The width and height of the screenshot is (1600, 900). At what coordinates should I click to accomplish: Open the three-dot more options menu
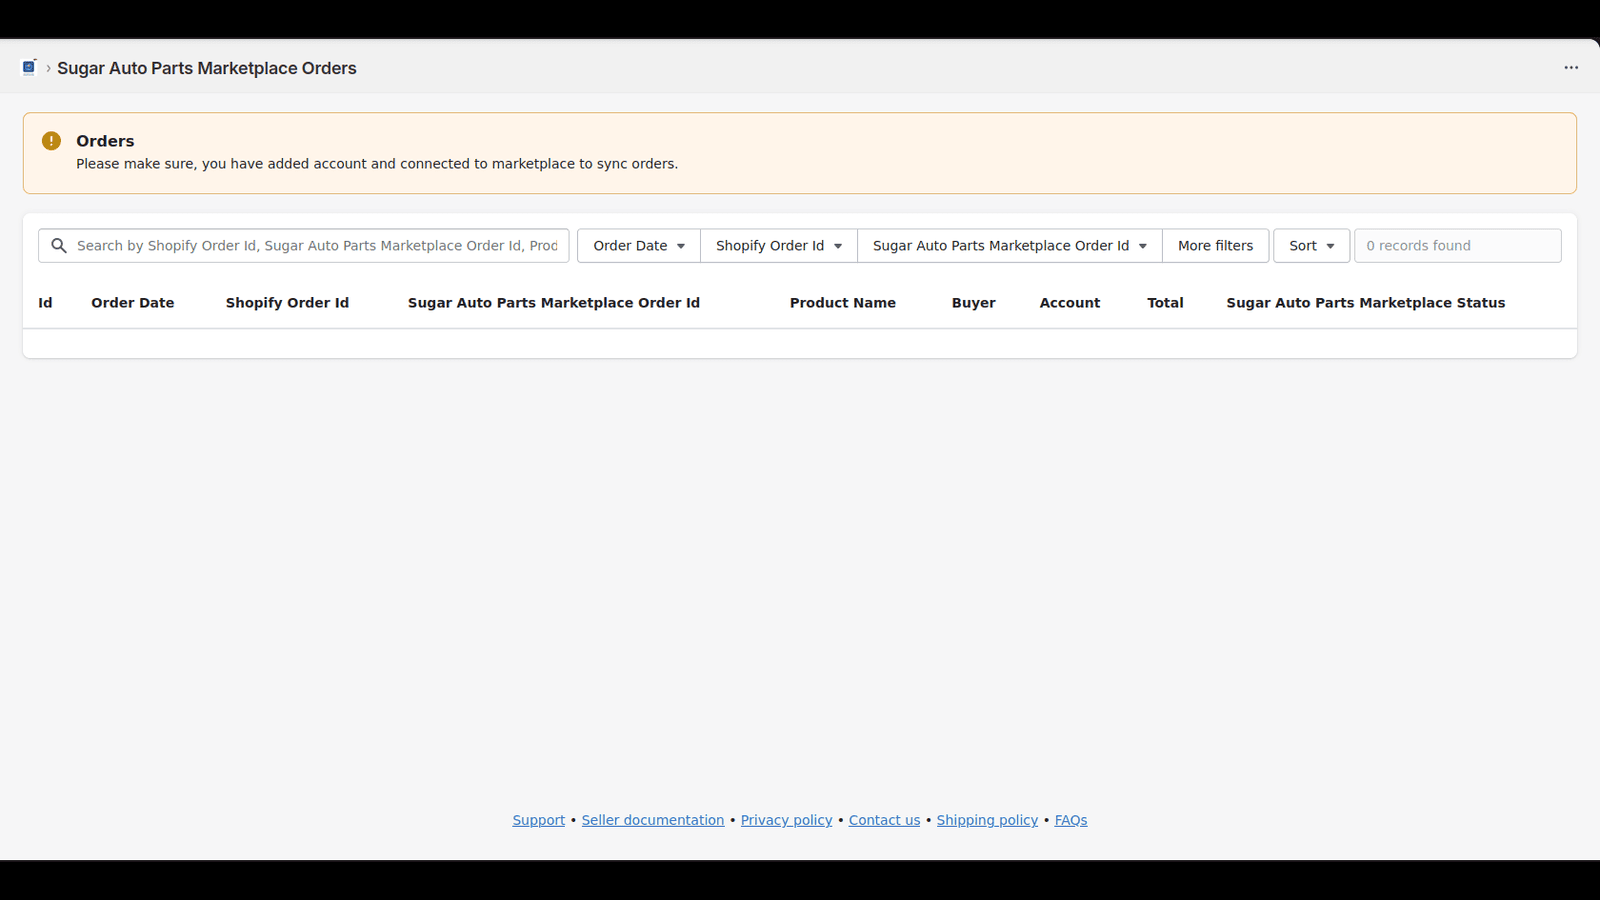(1571, 68)
